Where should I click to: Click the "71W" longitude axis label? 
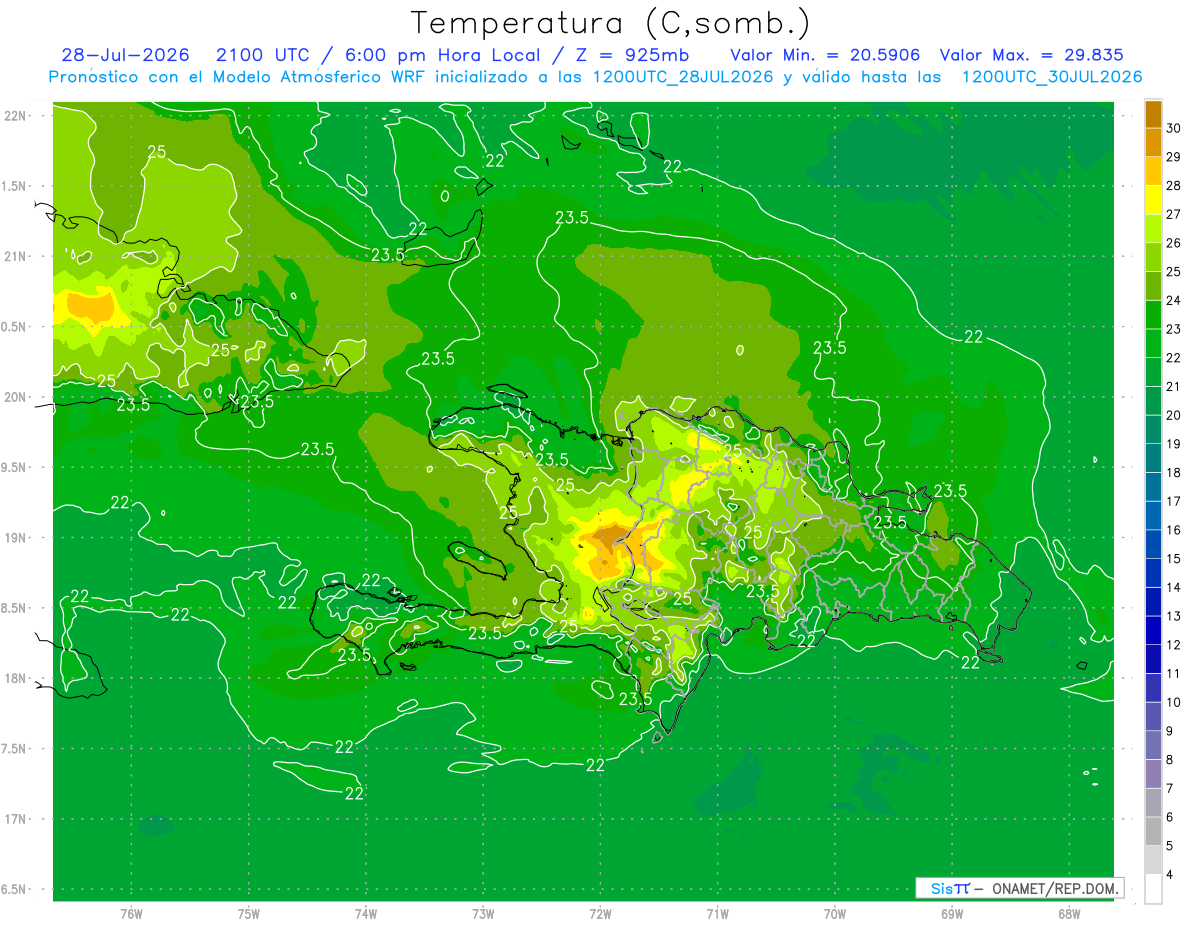point(717,913)
